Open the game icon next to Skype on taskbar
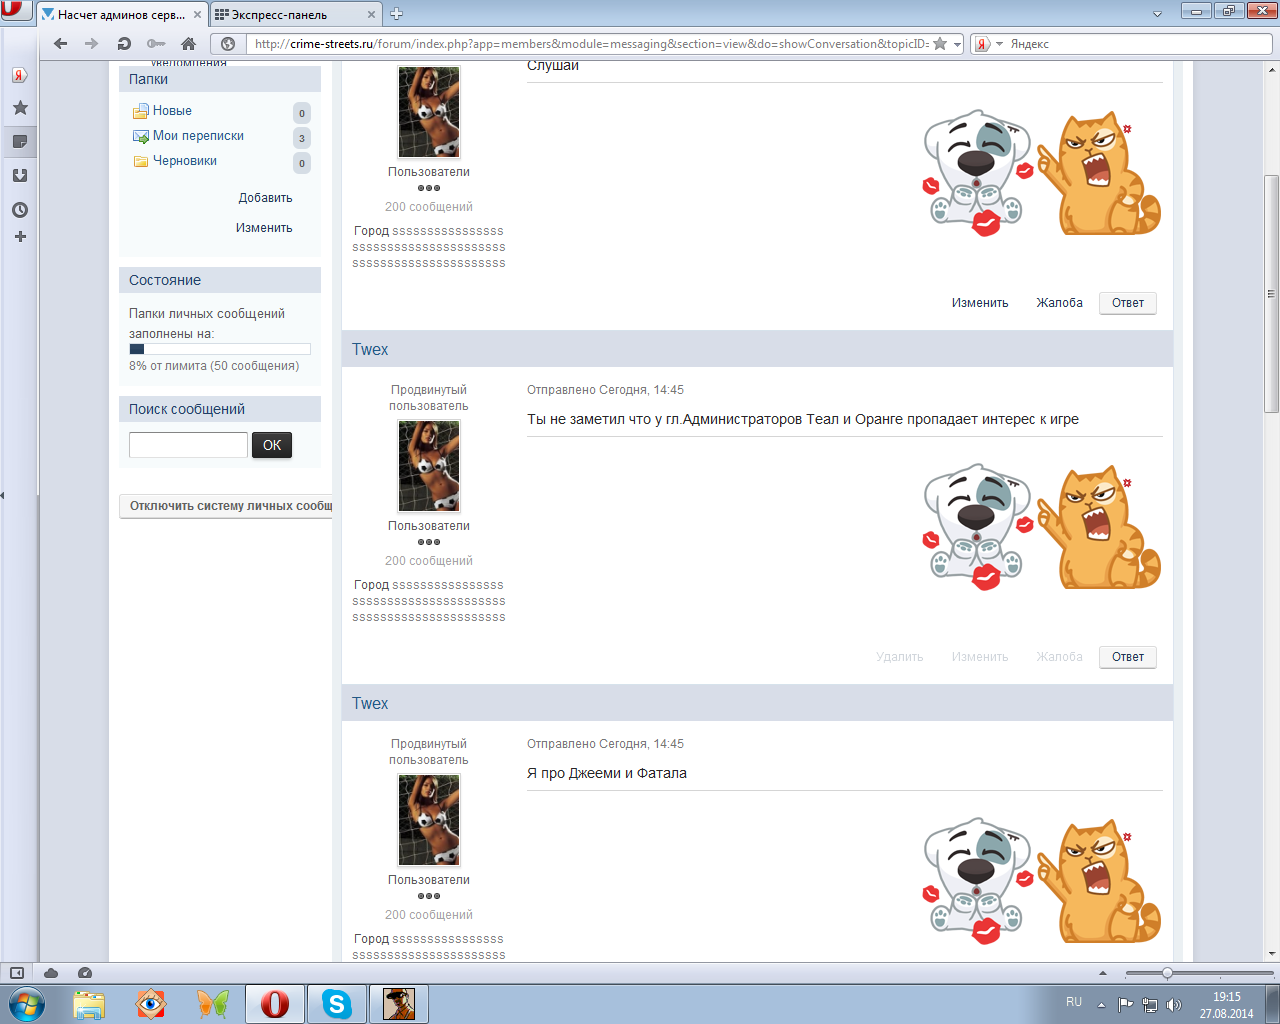The image size is (1280, 1024). [x=399, y=1003]
